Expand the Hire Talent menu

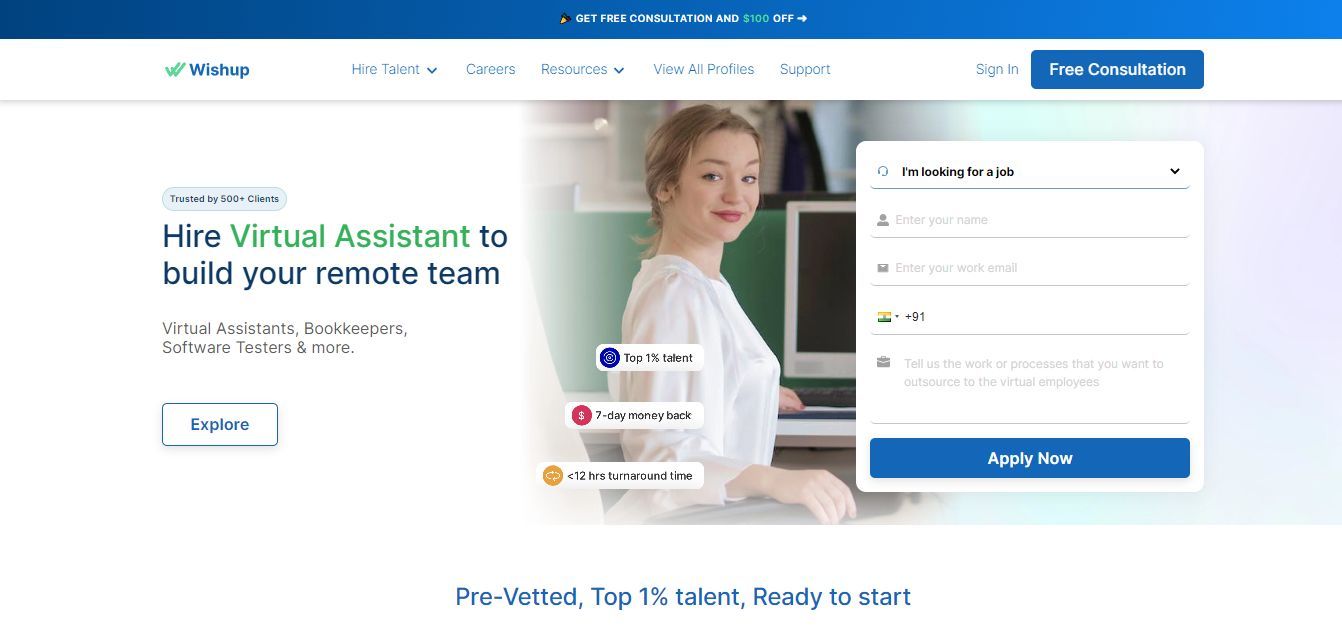(x=394, y=70)
